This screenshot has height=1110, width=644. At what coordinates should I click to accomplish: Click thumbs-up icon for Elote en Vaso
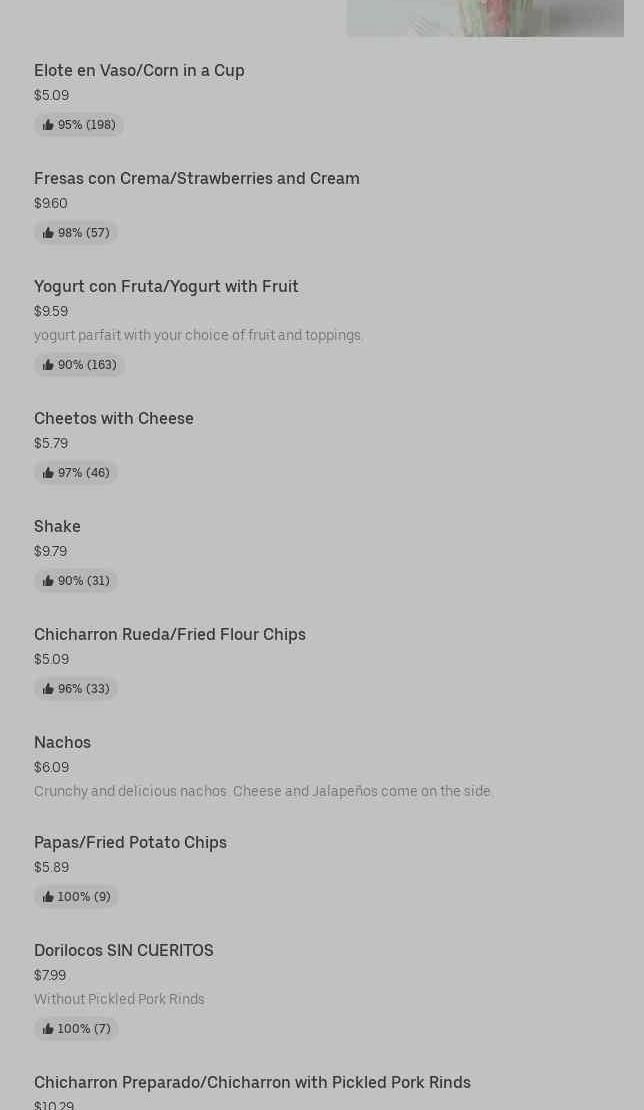(48, 125)
